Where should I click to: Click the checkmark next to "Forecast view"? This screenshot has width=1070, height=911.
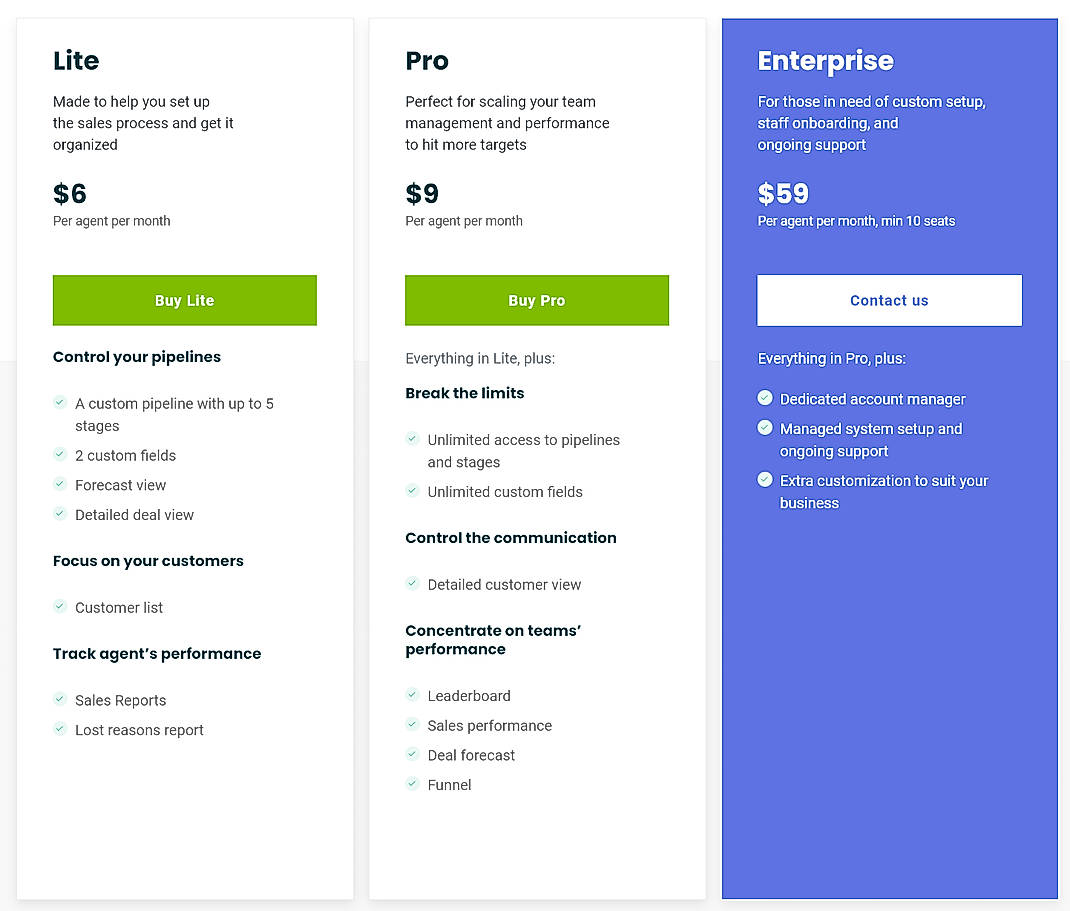click(x=60, y=485)
